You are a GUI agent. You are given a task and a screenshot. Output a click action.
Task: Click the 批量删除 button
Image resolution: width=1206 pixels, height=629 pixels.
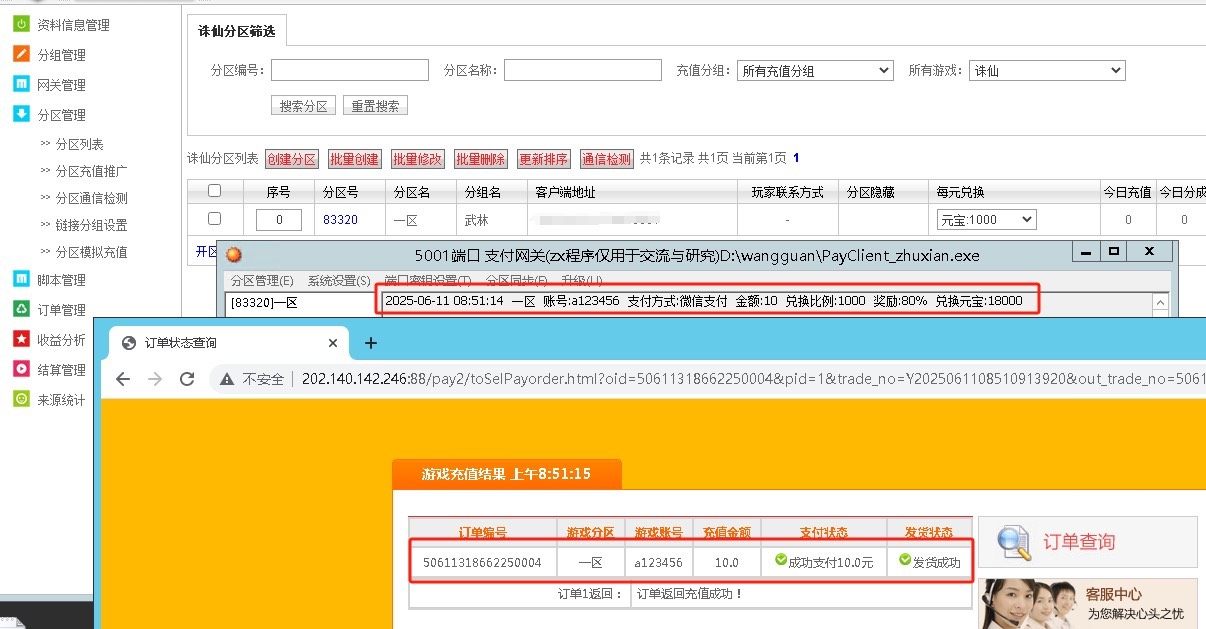(x=480, y=159)
